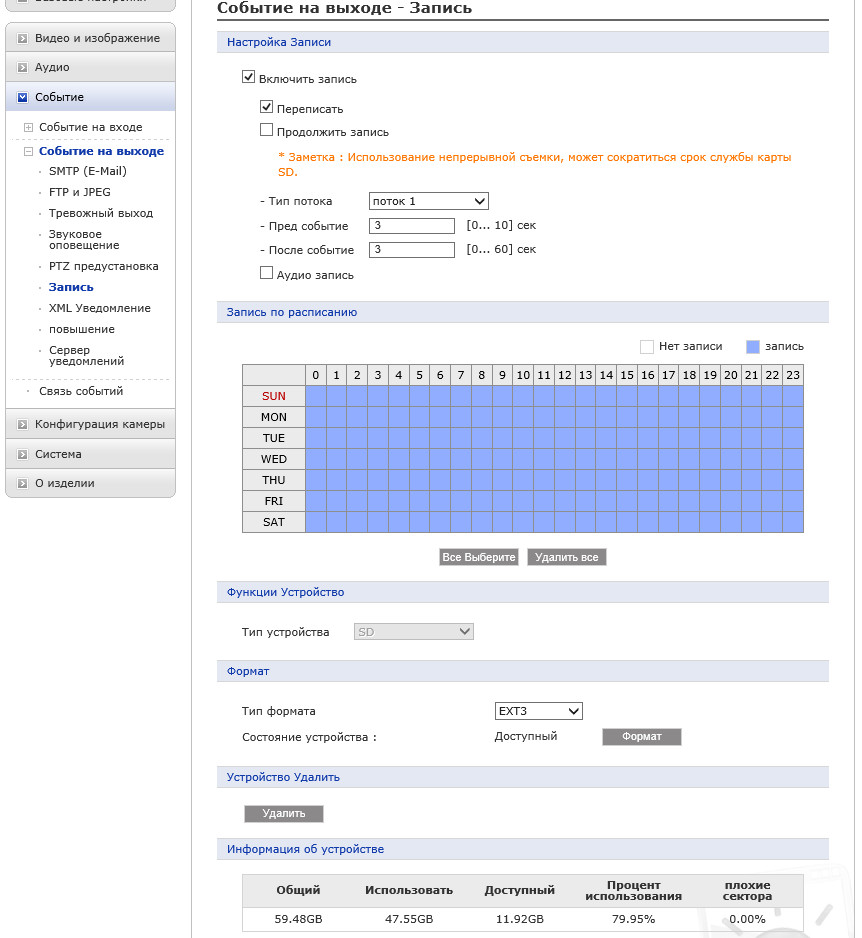862x938 pixels.
Task: Click the arrow icon beside Видео и изображение
Action: click(22, 38)
